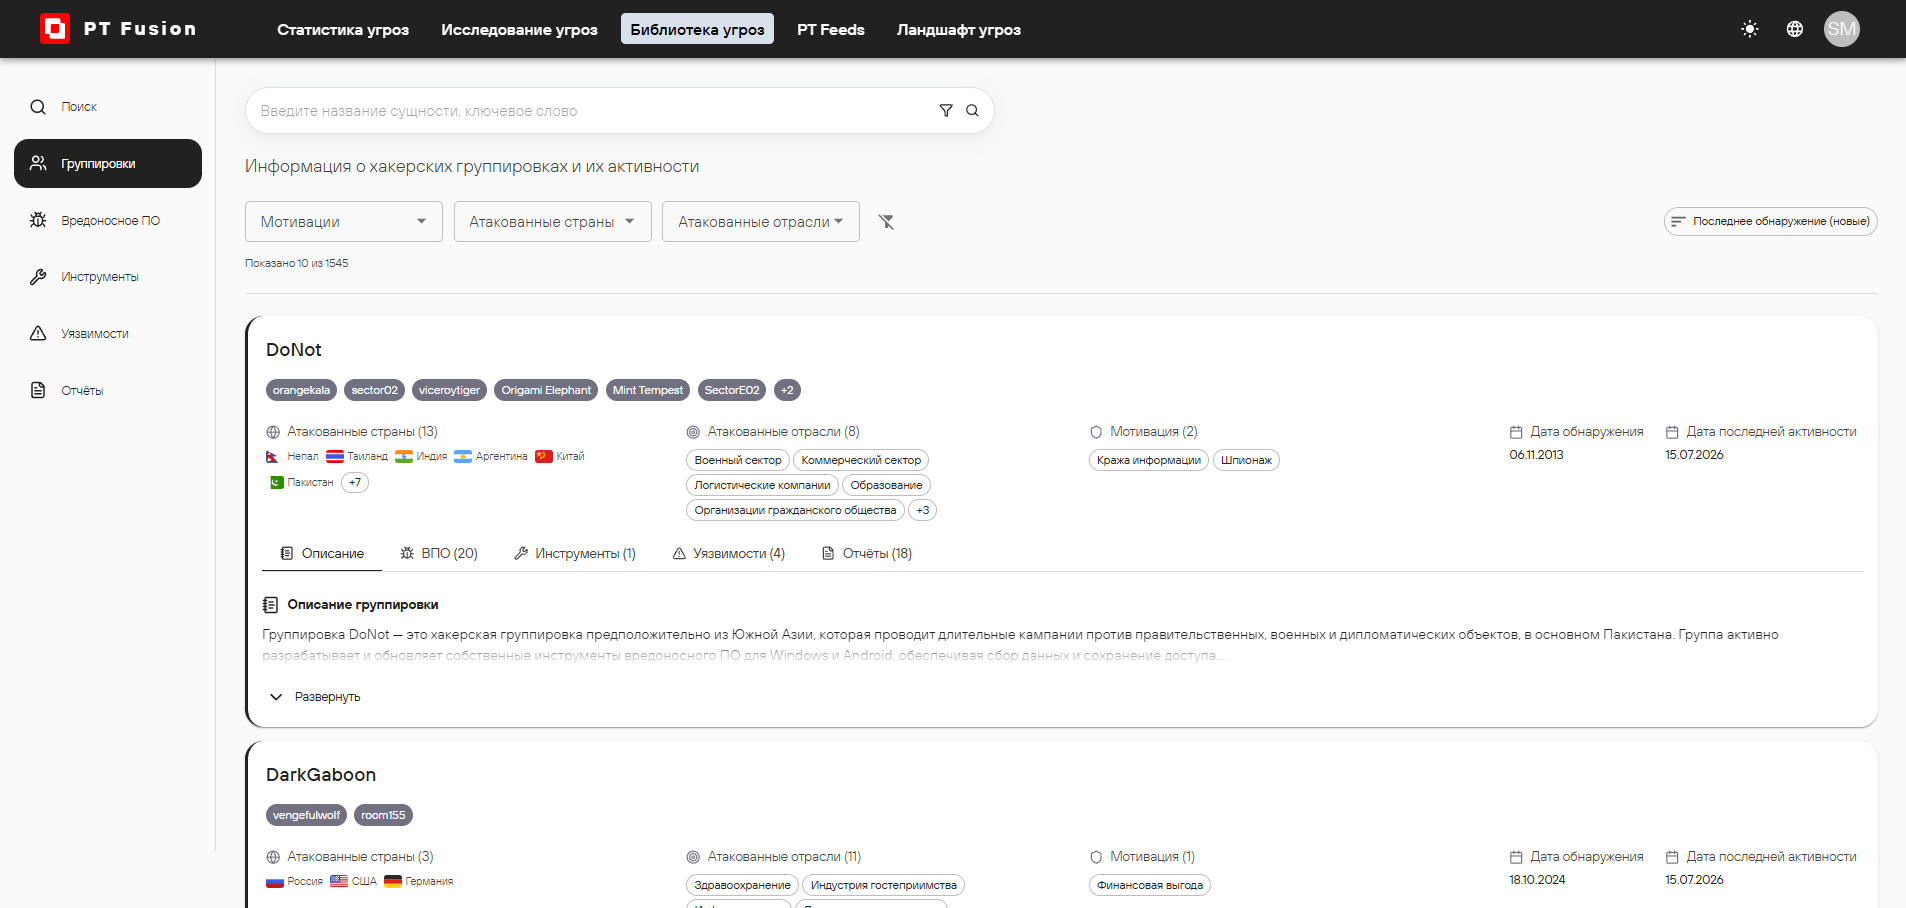Screen dimensions: 1906x908
Task: Show the +2 more DoNot aliases
Action: click(x=787, y=390)
